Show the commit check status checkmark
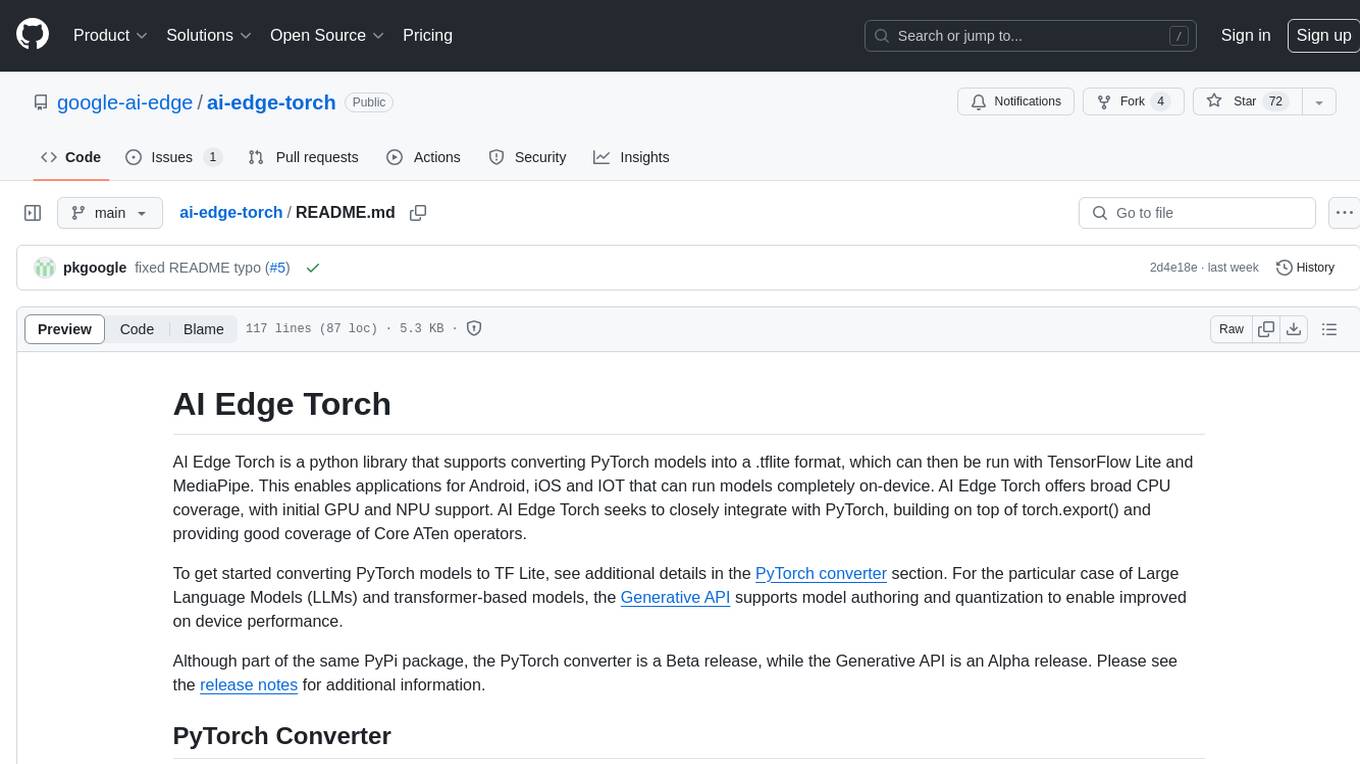The image size is (1360, 764). [313, 268]
